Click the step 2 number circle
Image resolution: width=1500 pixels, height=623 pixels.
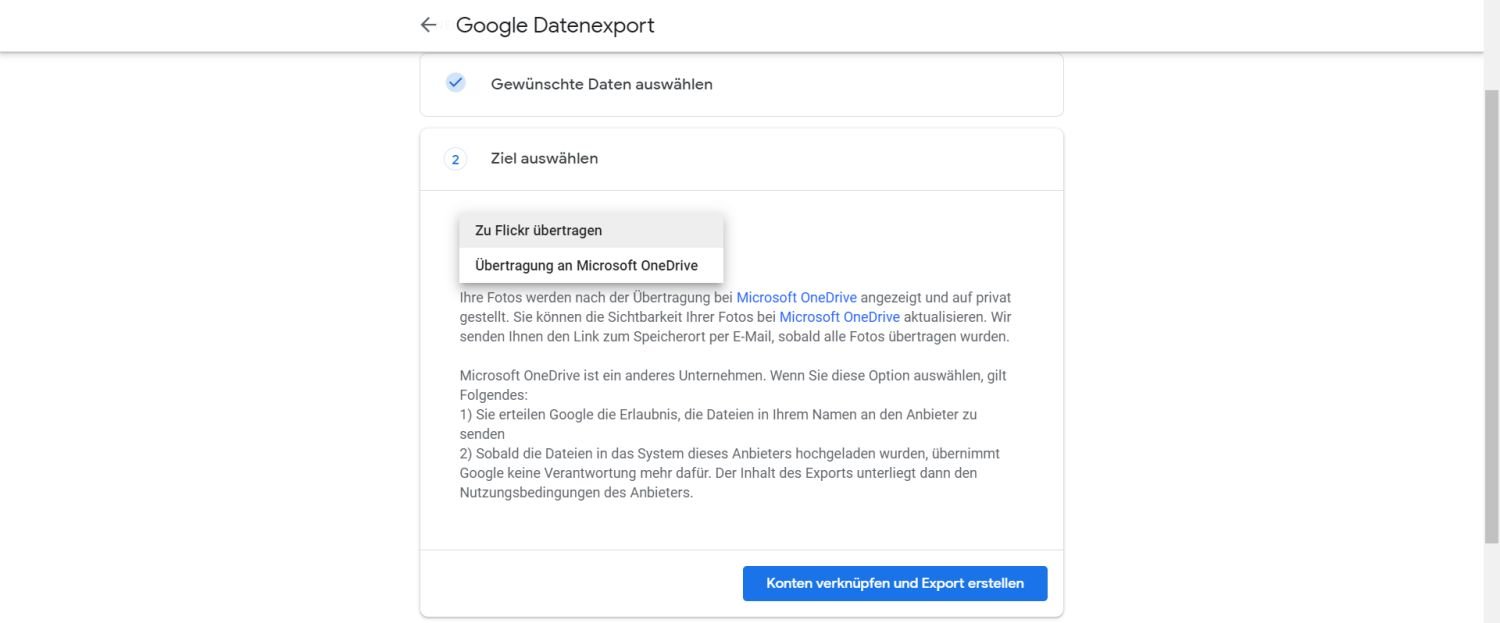tap(455, 159)
